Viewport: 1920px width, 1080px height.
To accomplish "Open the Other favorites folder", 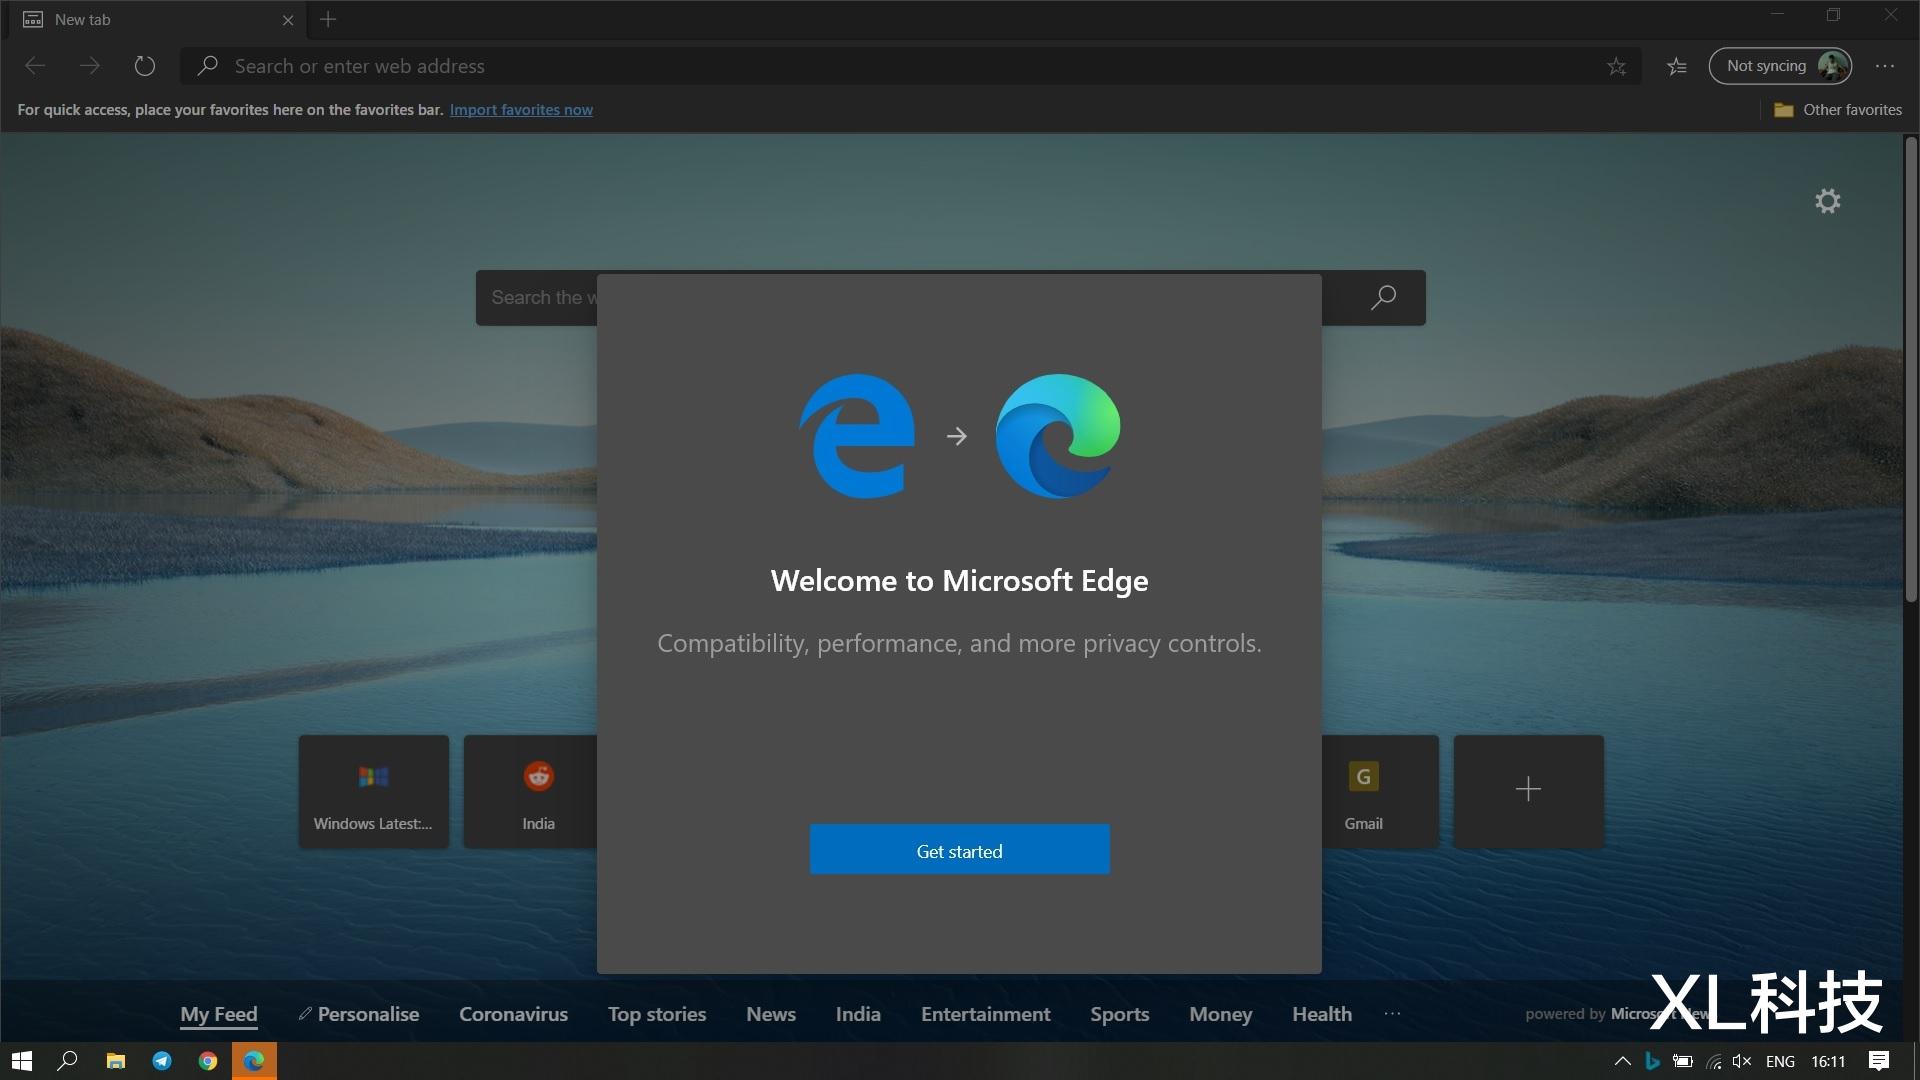I will click(x=1838, y=110).
